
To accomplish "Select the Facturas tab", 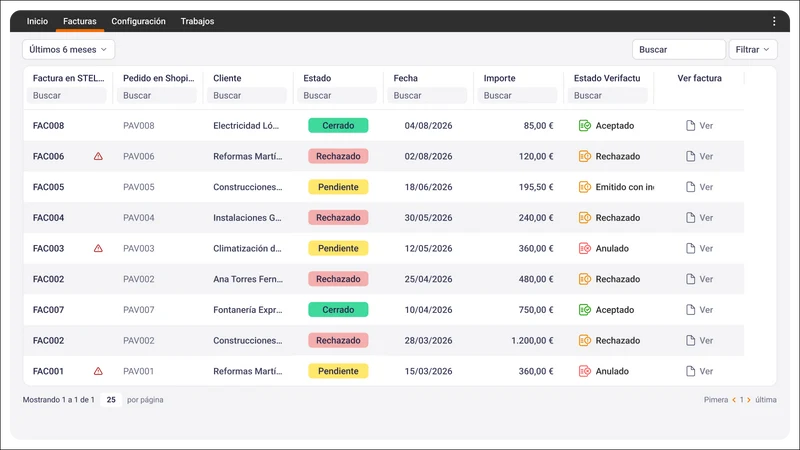I will point(80,21).
